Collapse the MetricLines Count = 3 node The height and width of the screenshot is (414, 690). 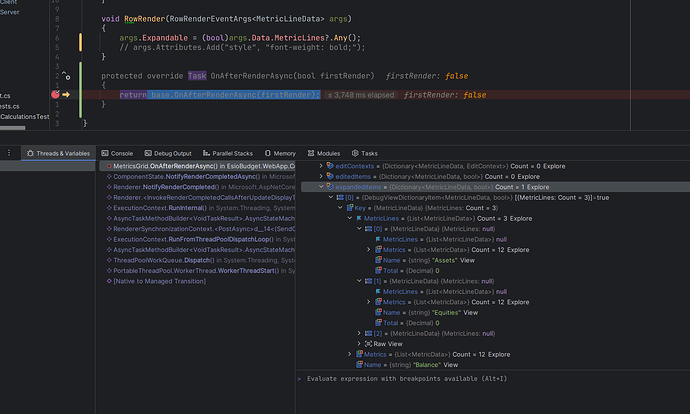pos(349,218)
